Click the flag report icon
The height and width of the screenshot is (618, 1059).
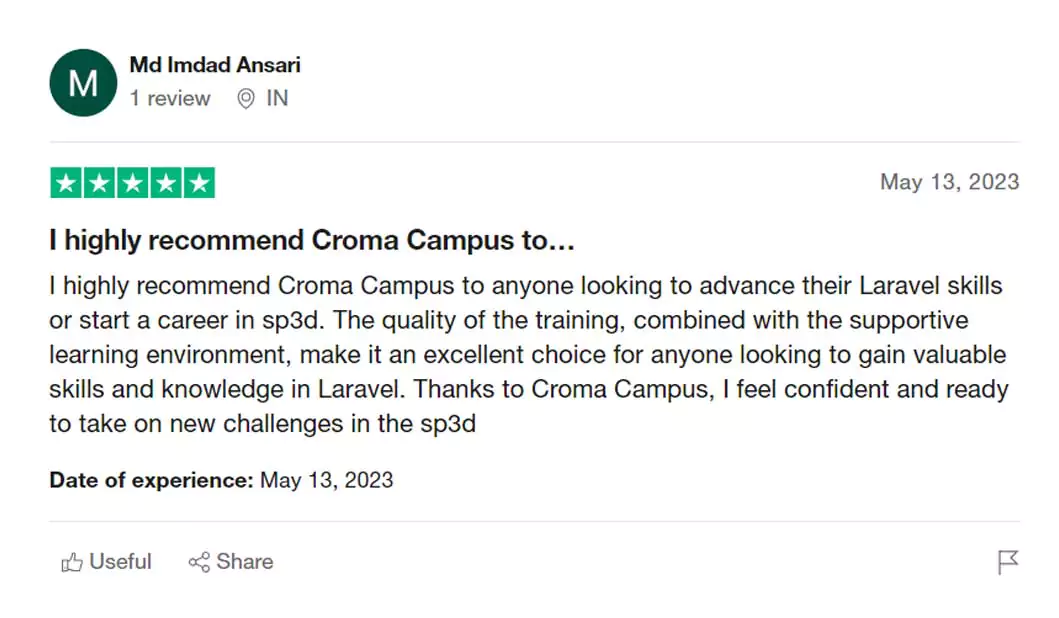point(1008,562)
